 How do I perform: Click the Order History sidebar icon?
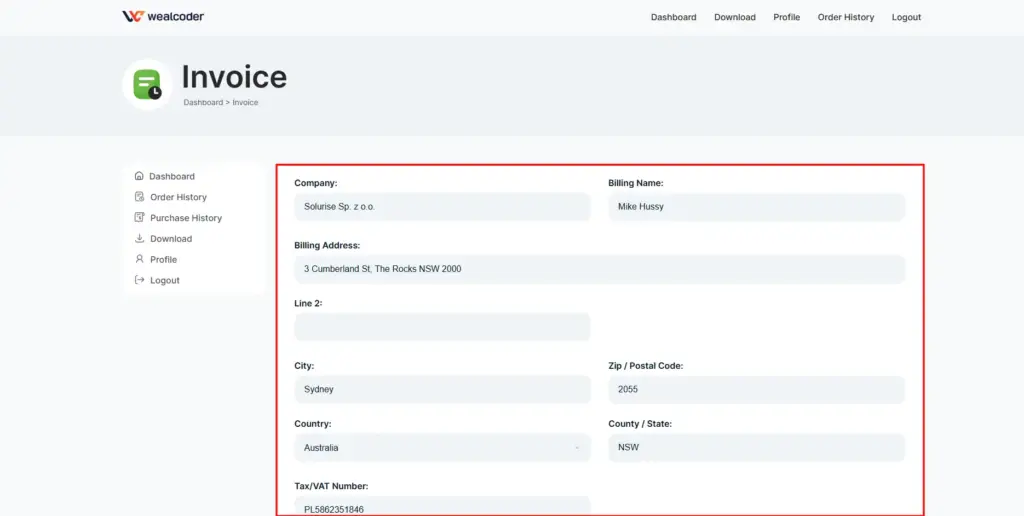(139, 197)
